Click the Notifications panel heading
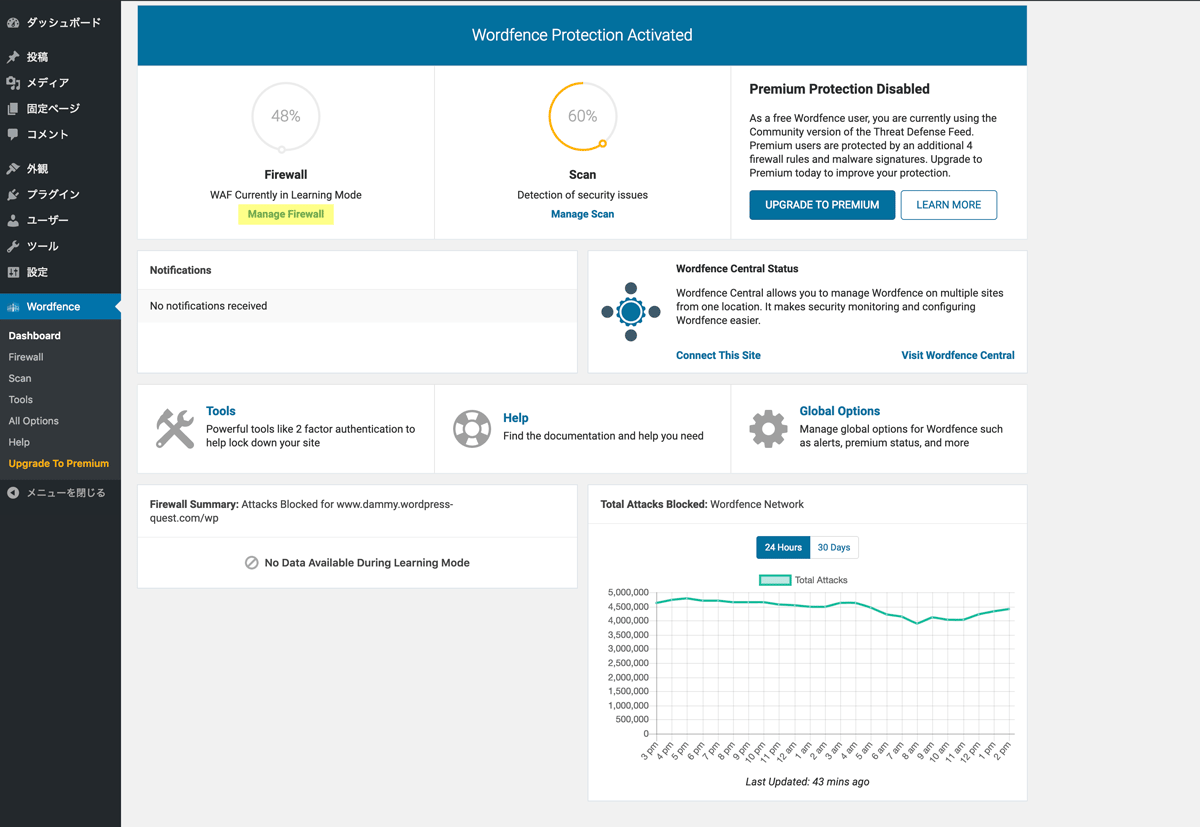The width and height of the screenshot is (1200, 827). pyautogui.click(x=181, y=270)
